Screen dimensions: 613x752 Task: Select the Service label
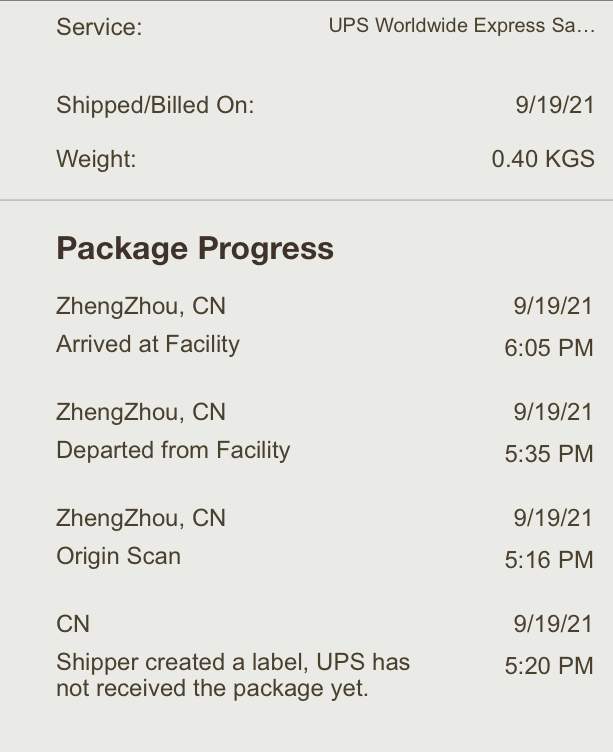click(x=99, y=28)
